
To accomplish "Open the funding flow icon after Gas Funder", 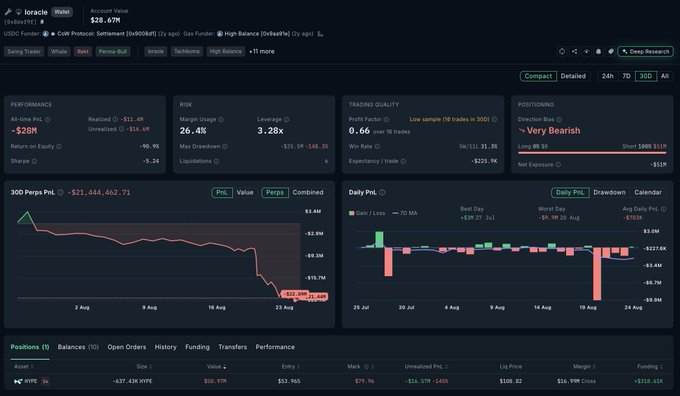I will coord(320,33).
